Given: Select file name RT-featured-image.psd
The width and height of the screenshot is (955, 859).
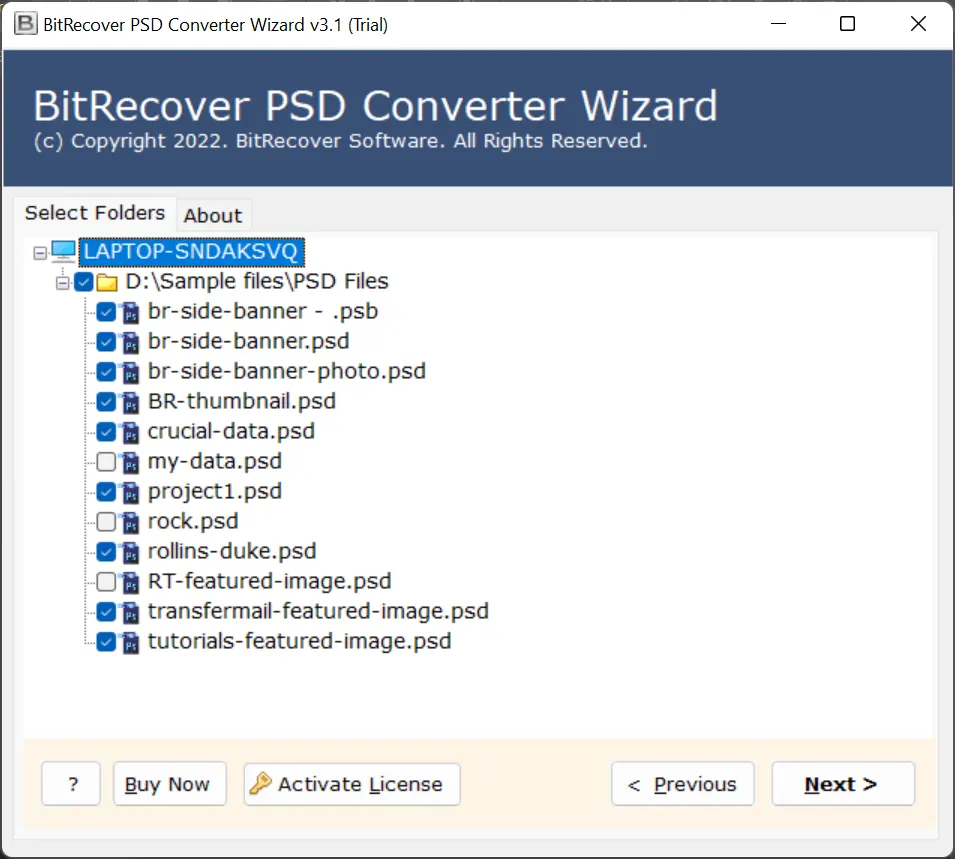Looking at the screenshot, I should point(270,581).
